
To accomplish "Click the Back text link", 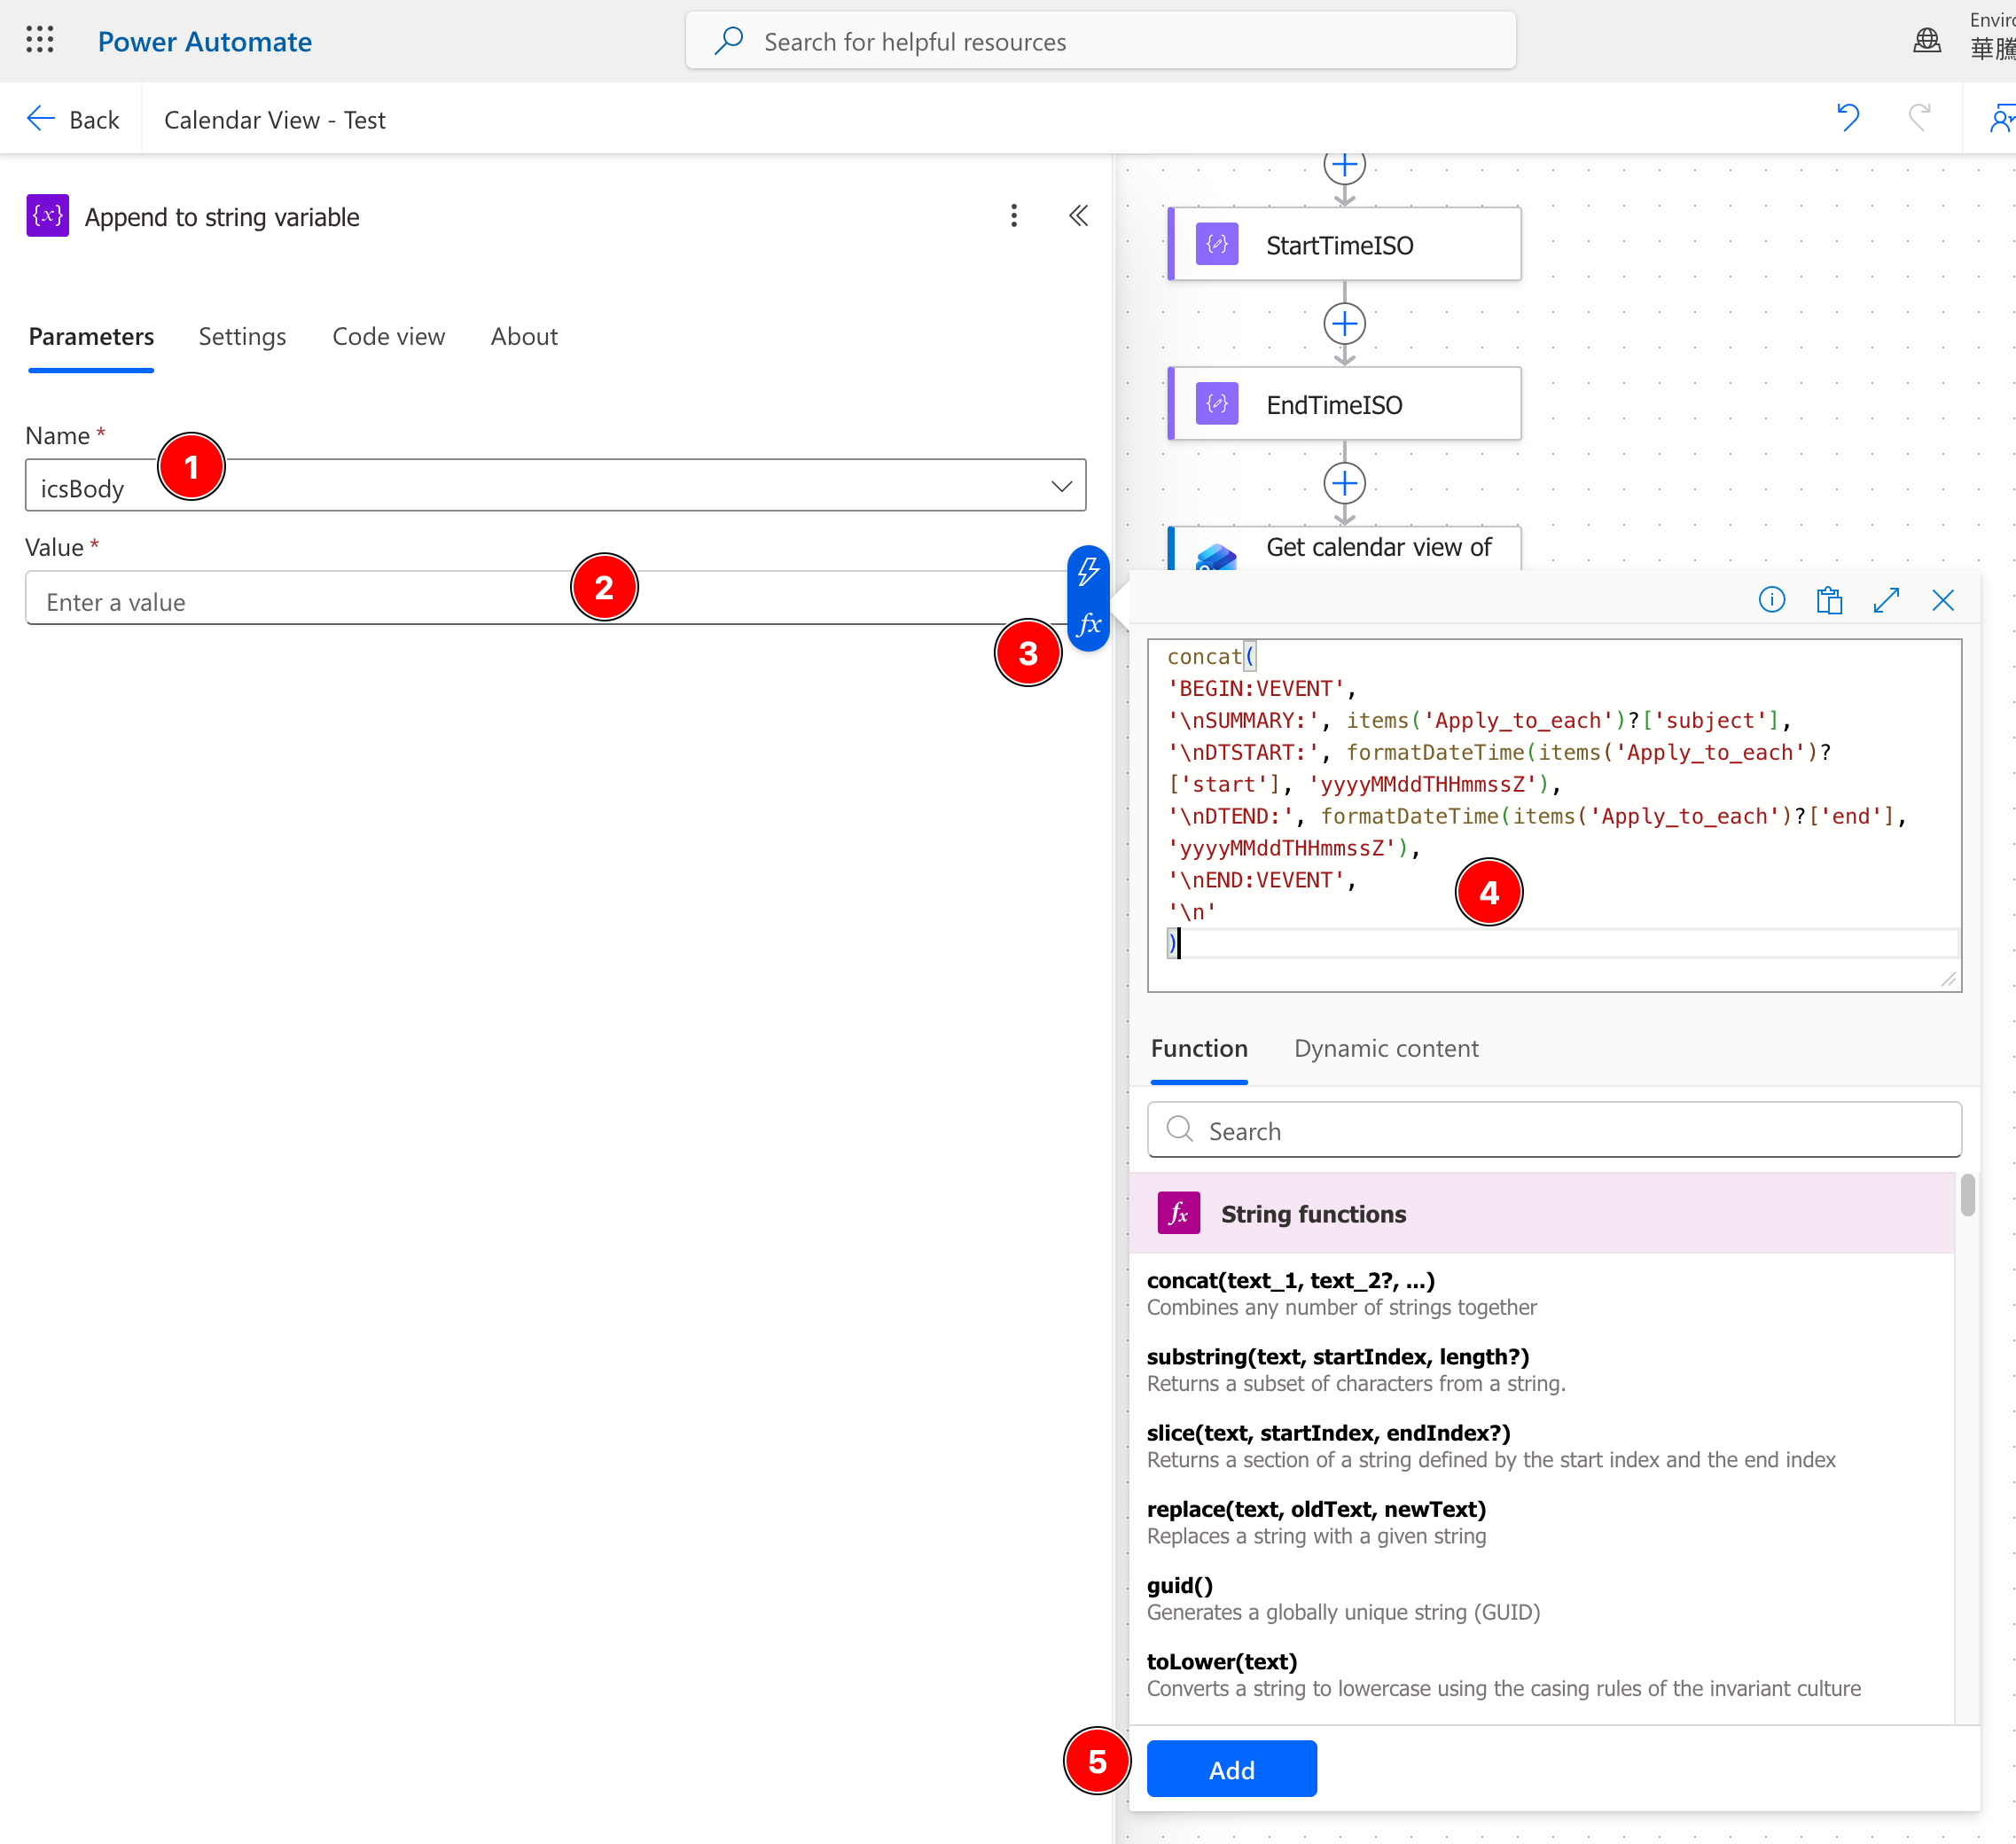I will pyautogui.click(x=94, y=120).
